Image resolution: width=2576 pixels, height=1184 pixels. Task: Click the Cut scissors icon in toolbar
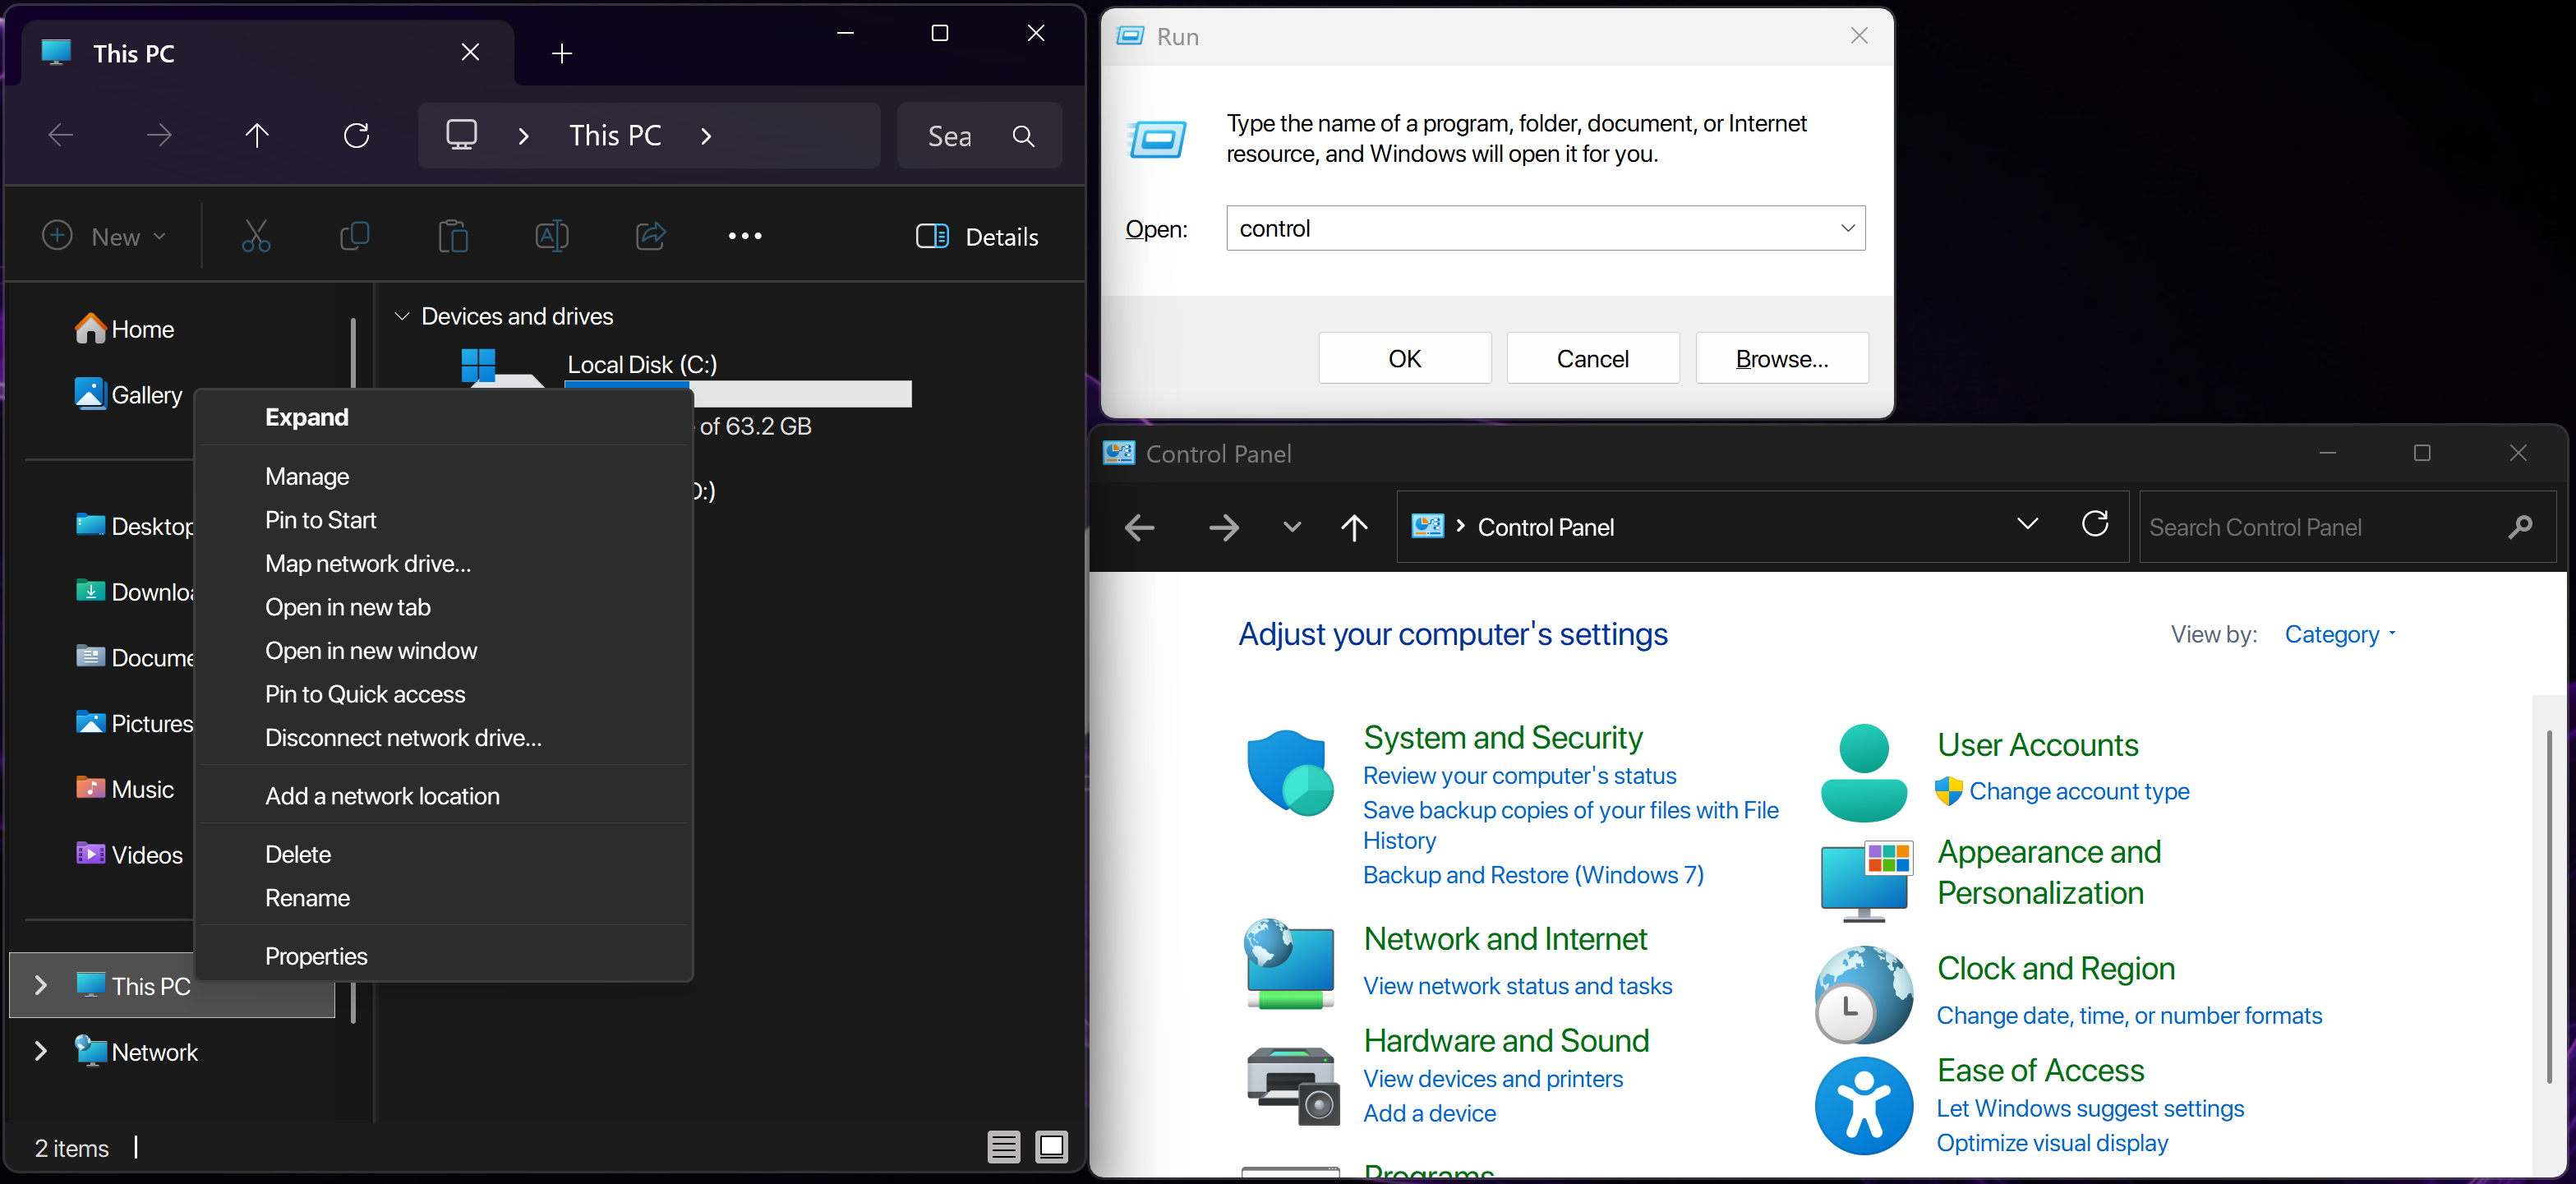tap(256, 236)
